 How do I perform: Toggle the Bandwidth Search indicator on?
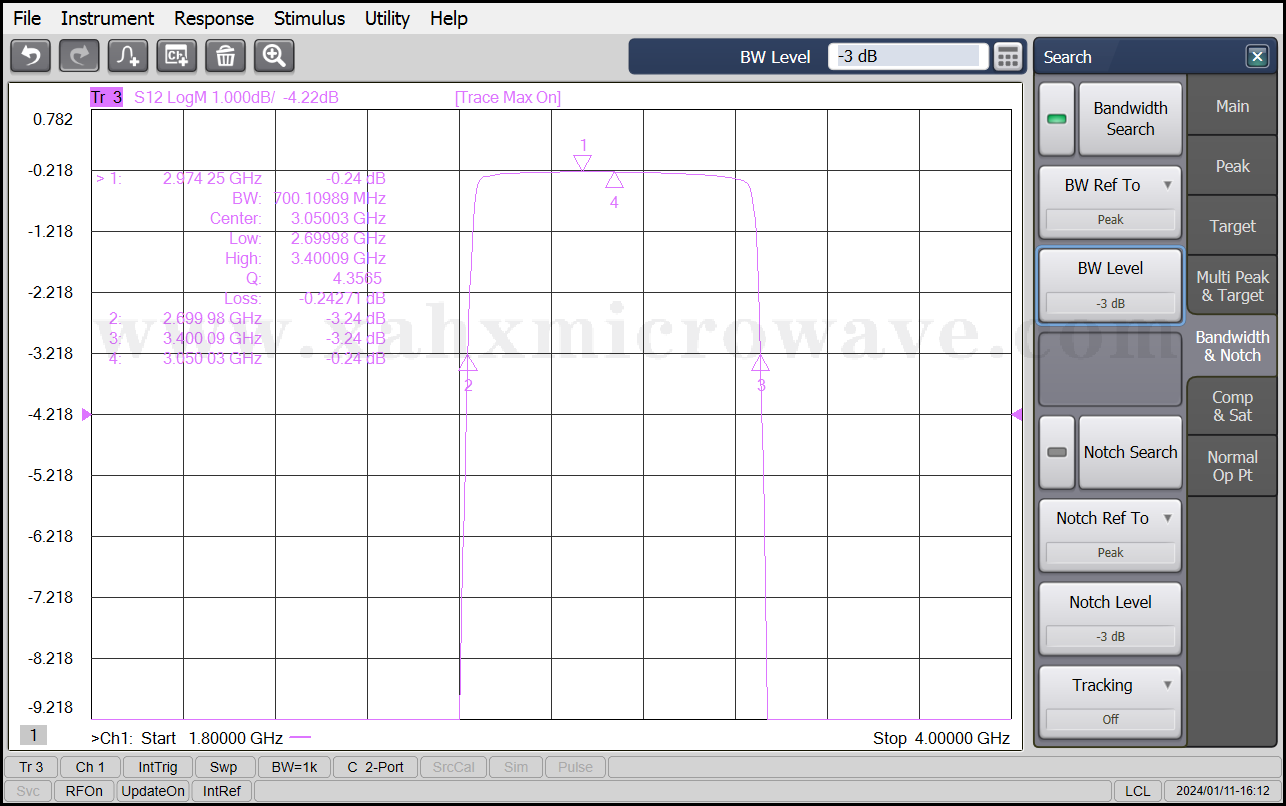1056,119
